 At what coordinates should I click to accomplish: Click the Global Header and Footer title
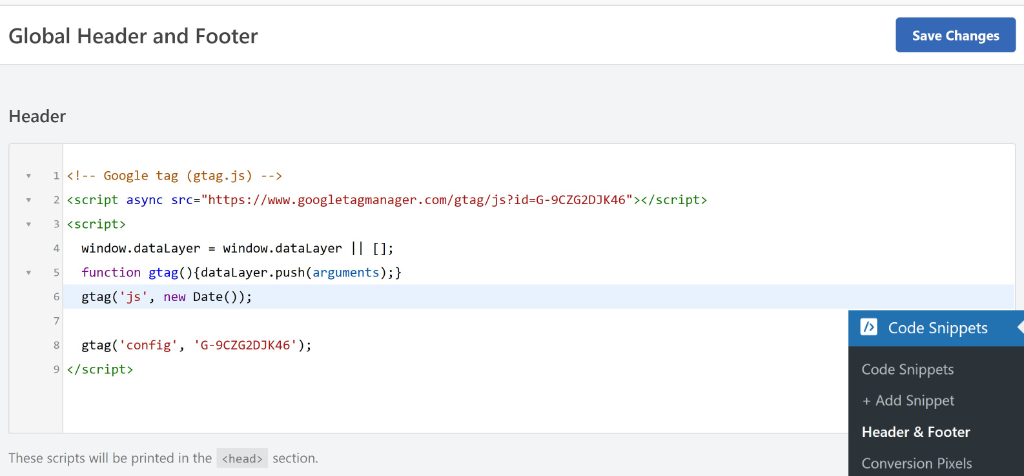[133, 36]
